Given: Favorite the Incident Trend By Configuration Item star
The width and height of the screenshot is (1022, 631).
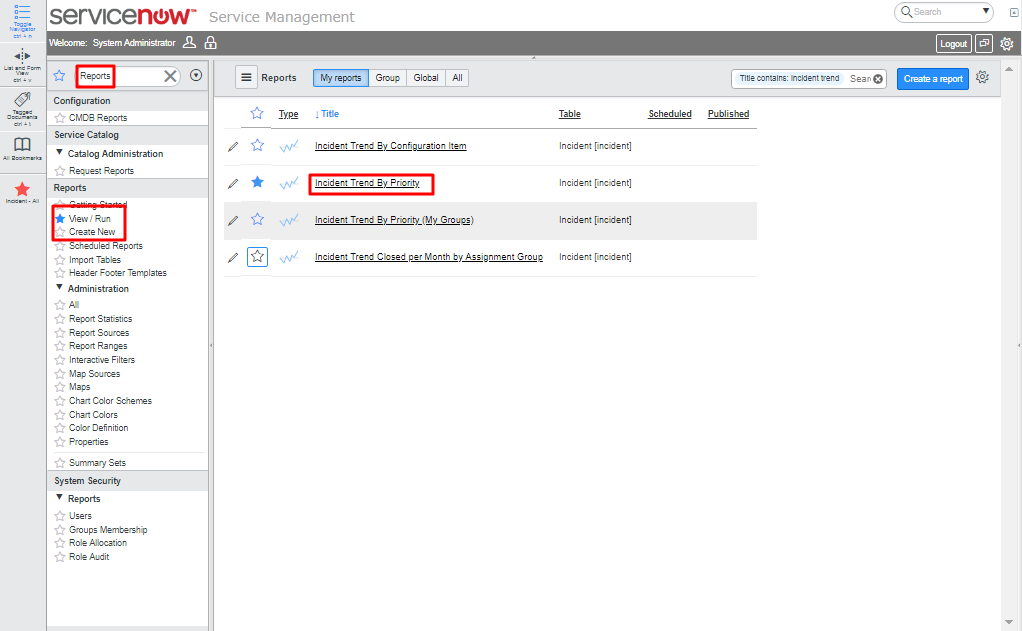Looking at the screenshot, I should click(257, 145).
